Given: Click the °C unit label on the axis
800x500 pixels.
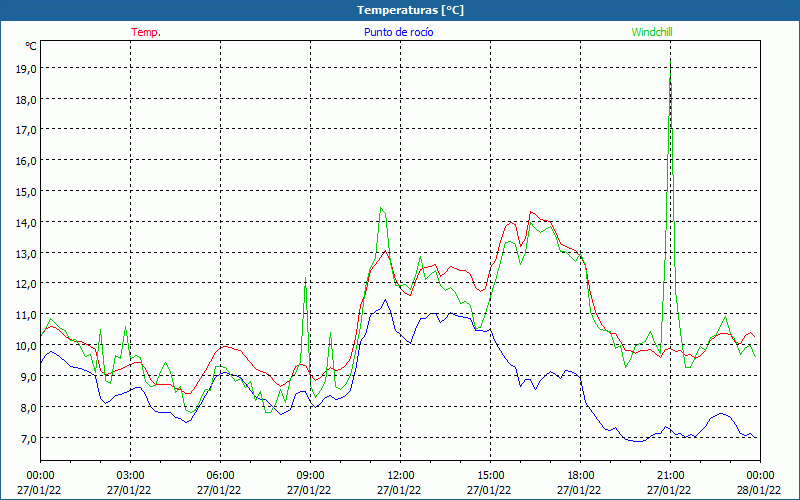Looking at the screenshot, I should point(31,46).
